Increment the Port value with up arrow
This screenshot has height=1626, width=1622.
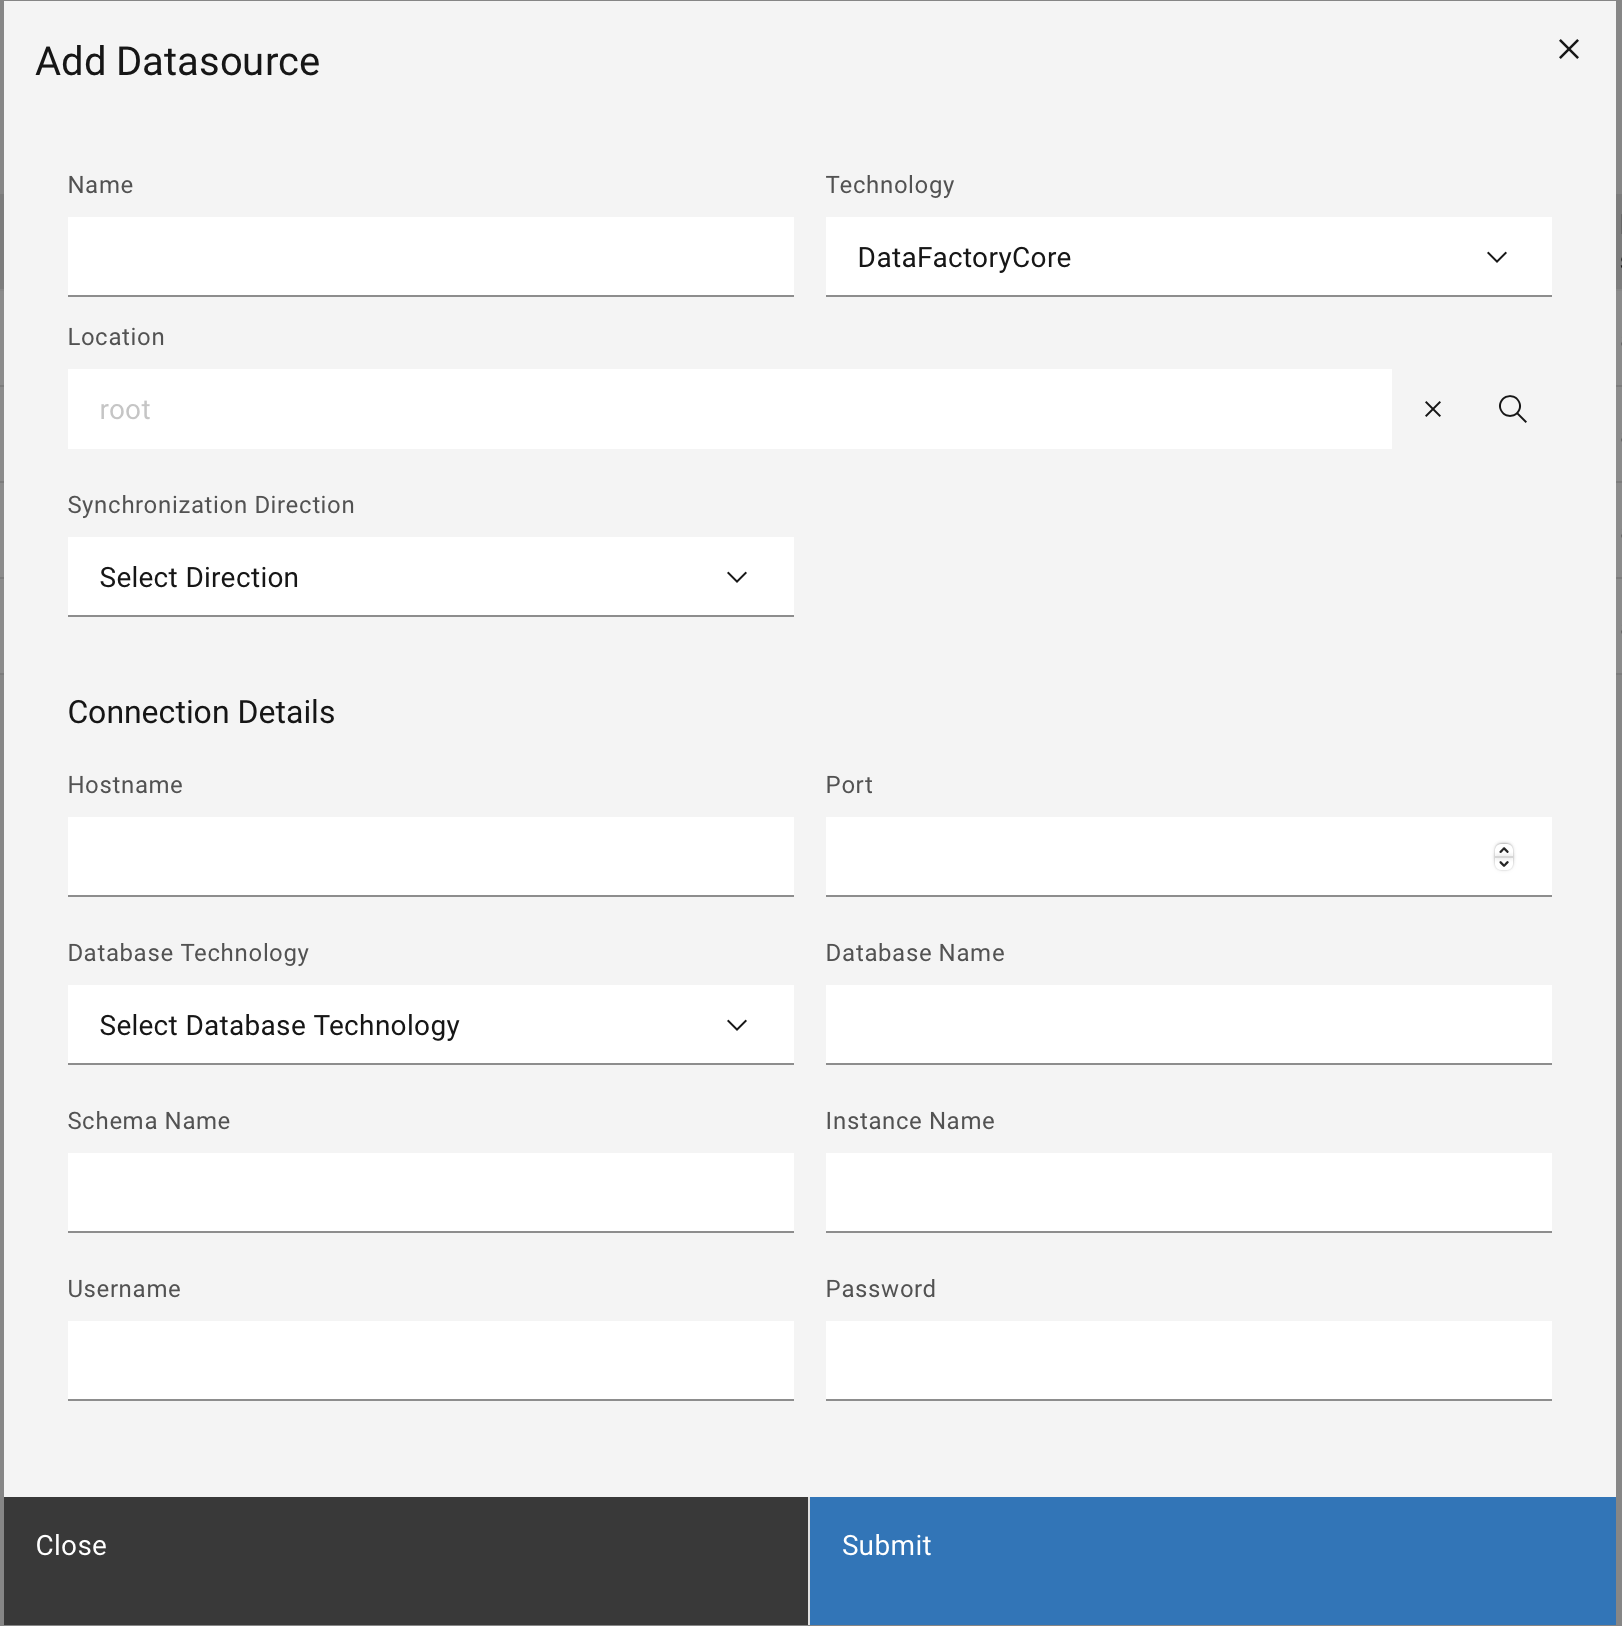click(1503, 850)
